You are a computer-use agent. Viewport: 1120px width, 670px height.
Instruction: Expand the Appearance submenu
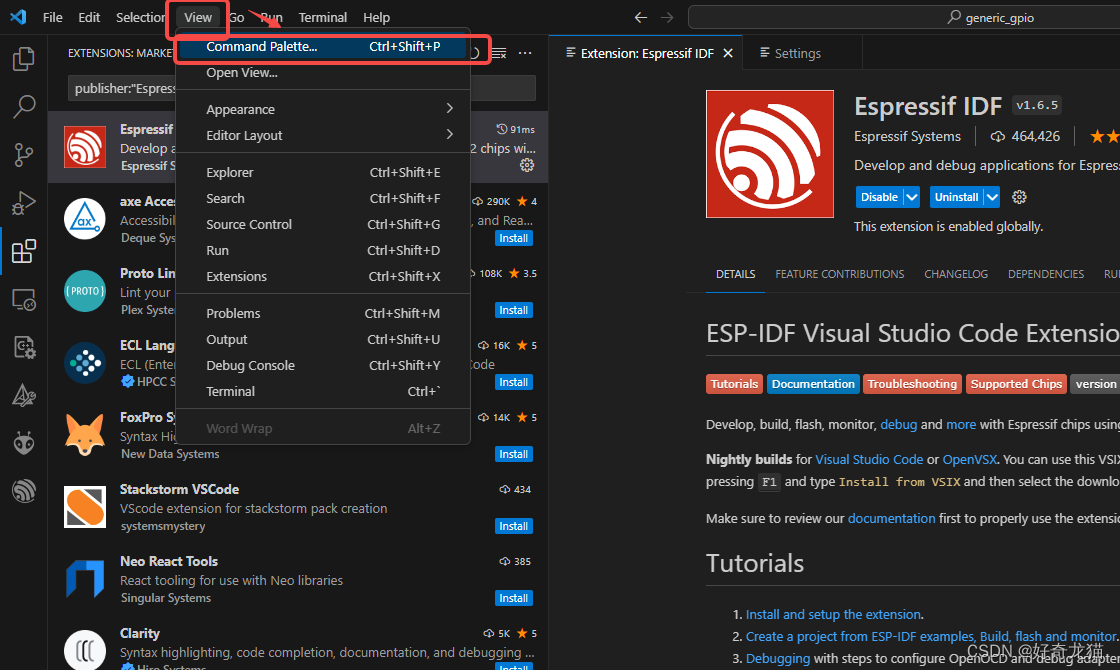[x=240, y=109]
